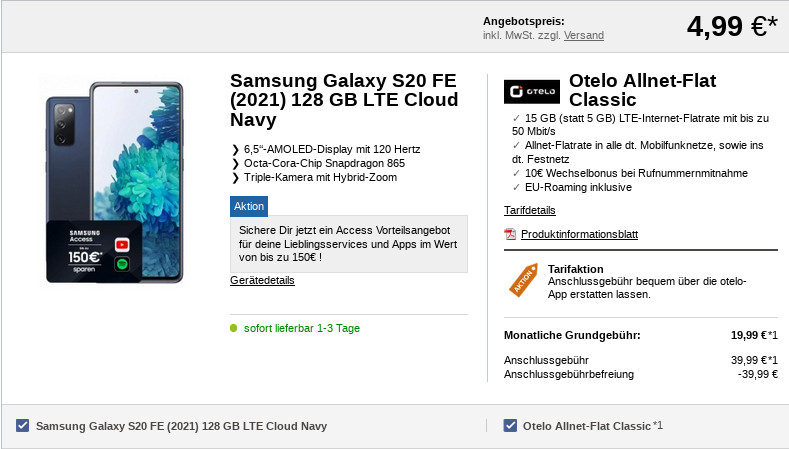Toggle the Otelo Allnet-Flat Classic checkbox
The image size is (789, 449).
(511, 426)
